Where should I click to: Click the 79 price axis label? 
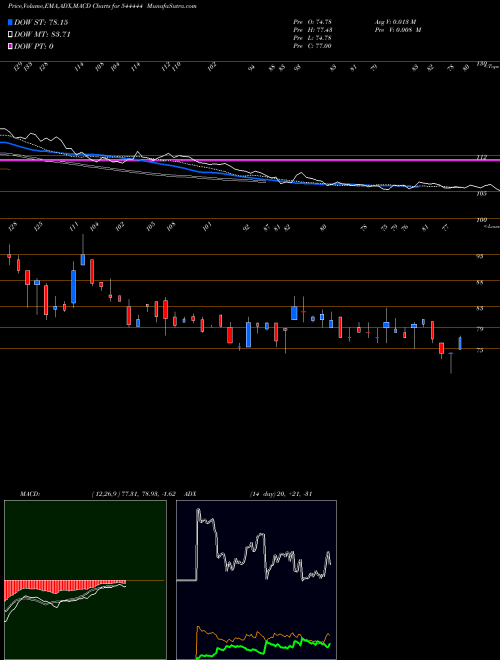(480, 329)
